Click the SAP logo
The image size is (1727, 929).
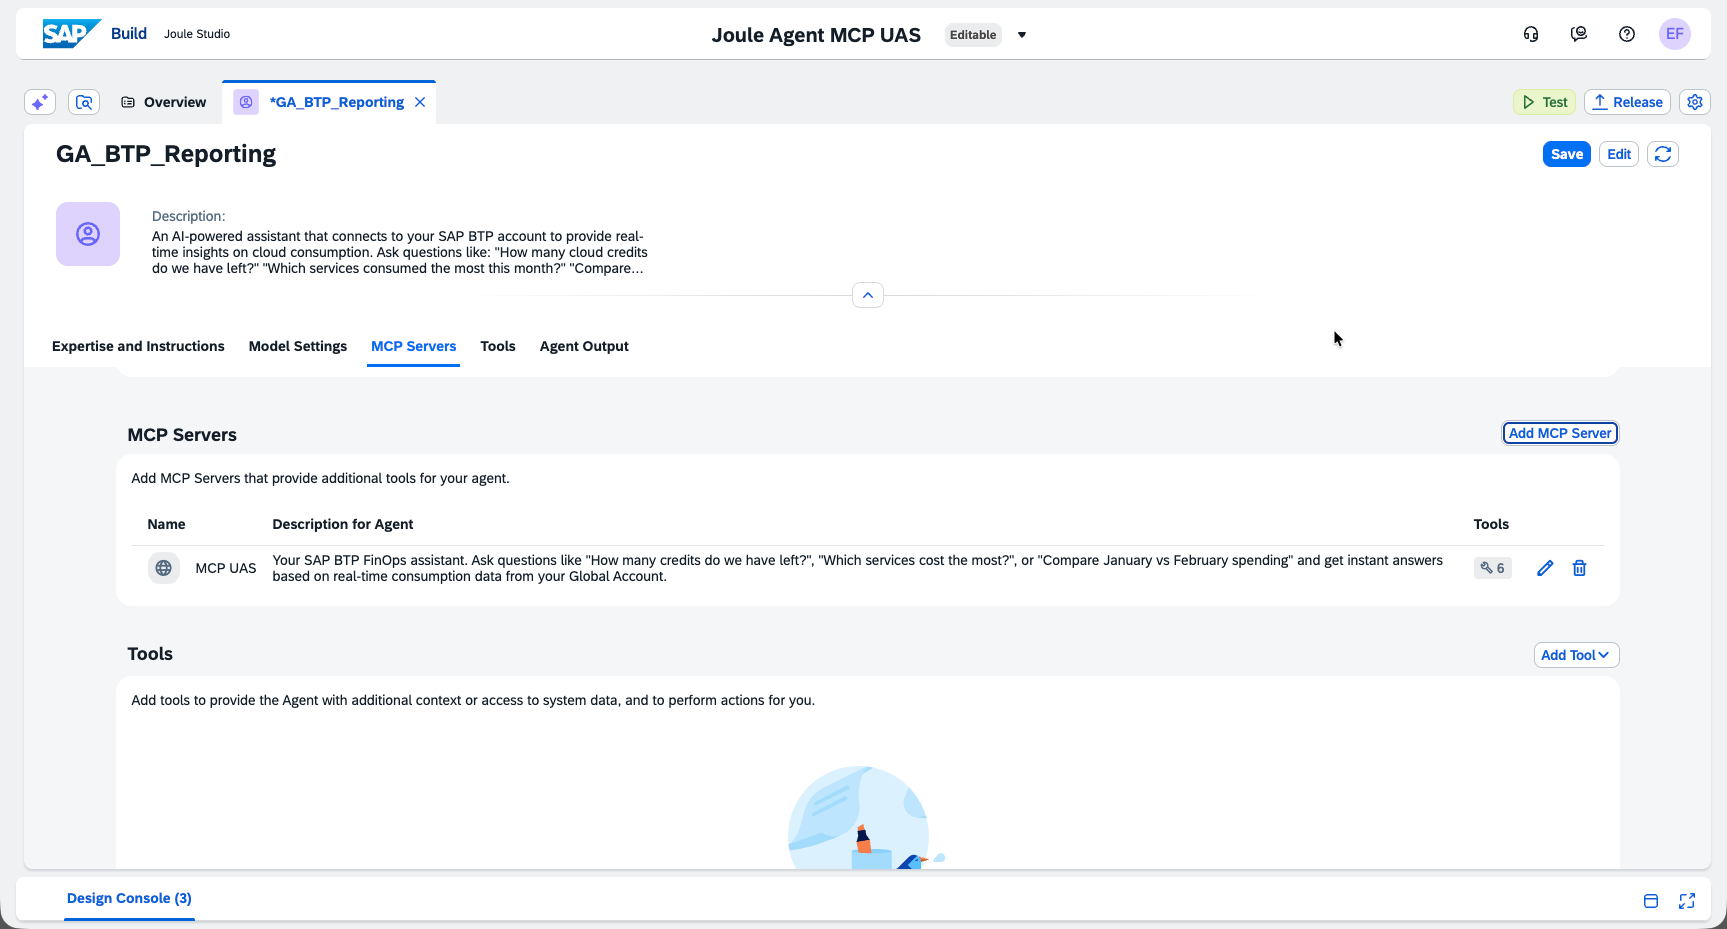[71, 34]
